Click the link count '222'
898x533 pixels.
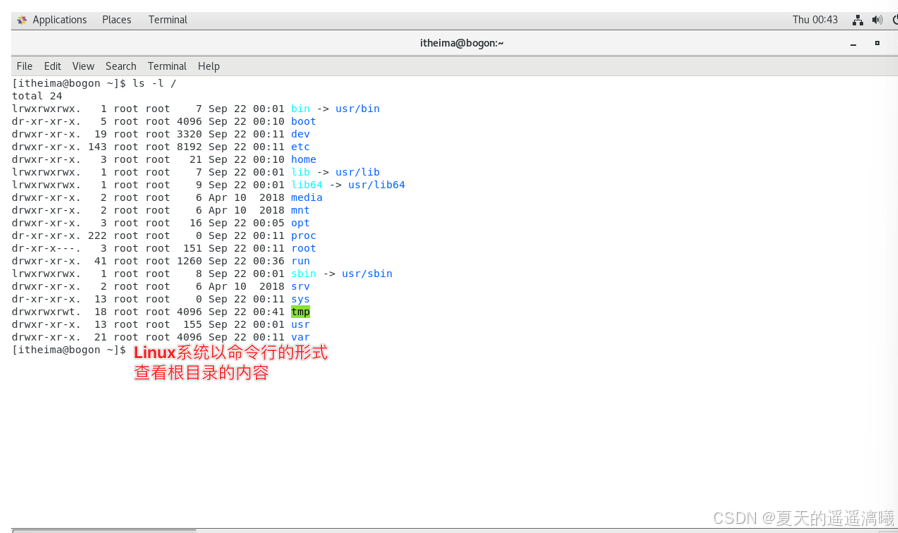97,236
